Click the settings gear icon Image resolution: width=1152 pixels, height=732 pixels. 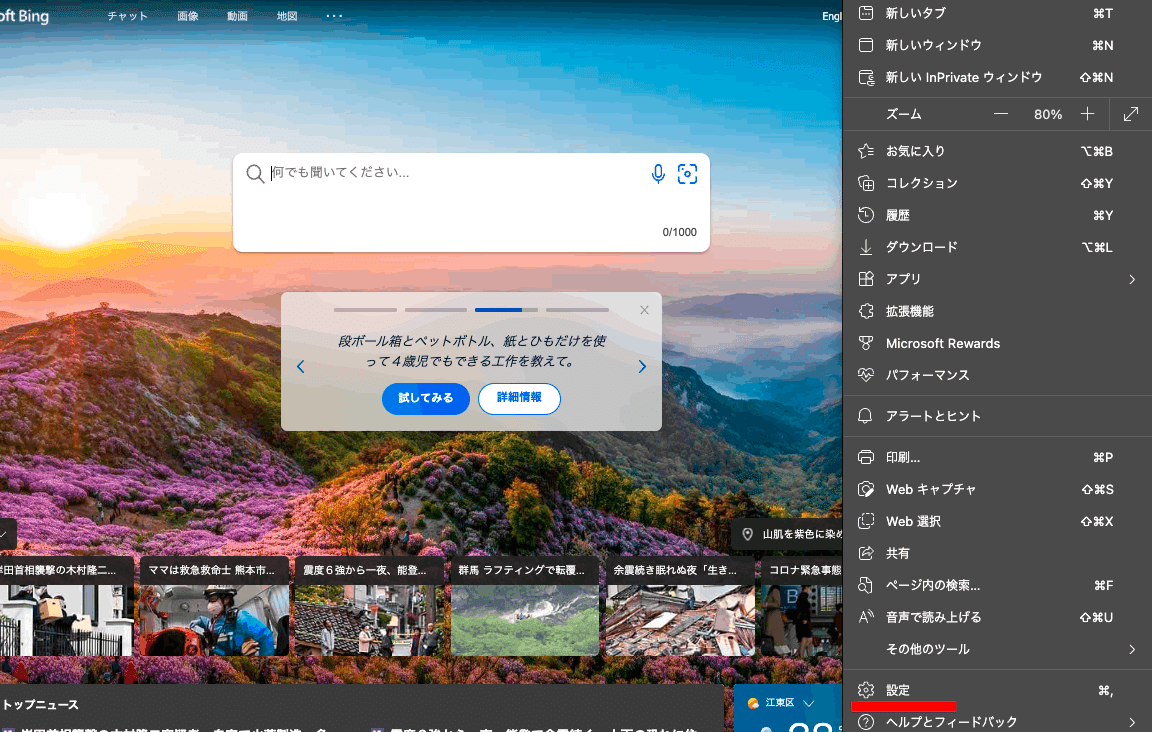point(866,690)
